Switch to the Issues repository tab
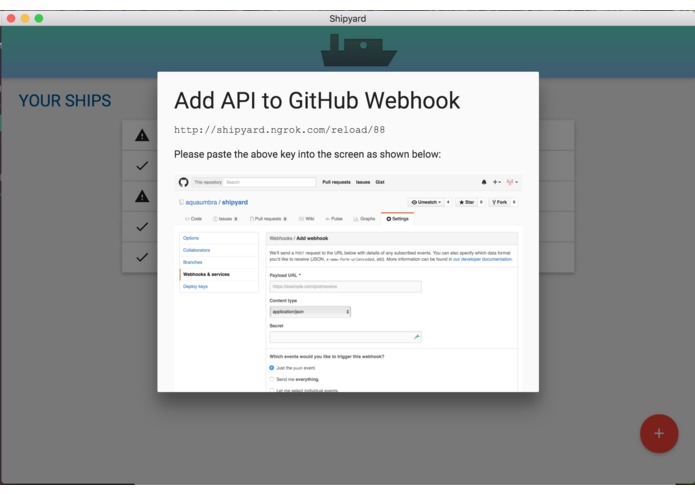The width and height of the screenshot is (695, 494). pos(225,219)
